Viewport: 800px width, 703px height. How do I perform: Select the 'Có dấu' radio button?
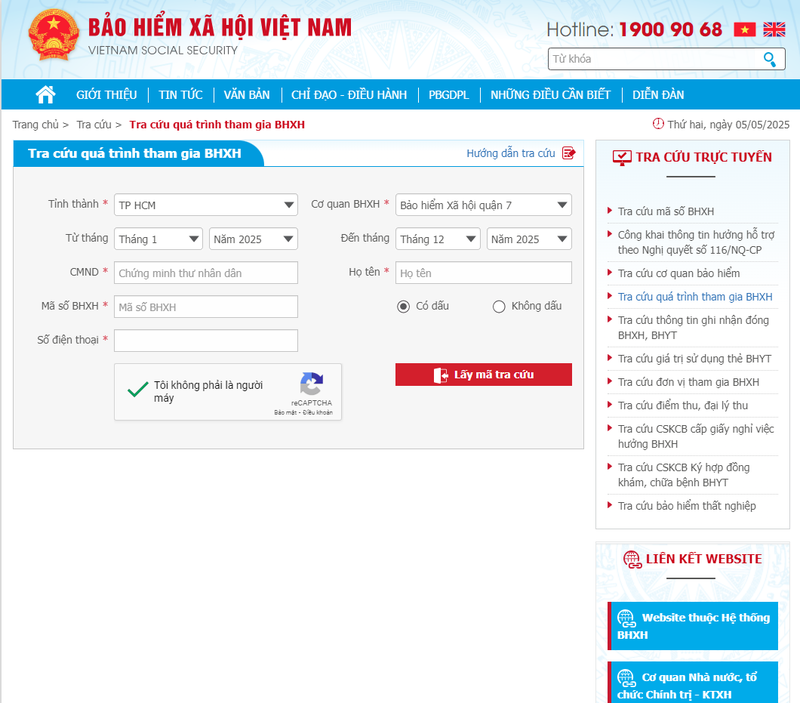[x=403, y=307]
